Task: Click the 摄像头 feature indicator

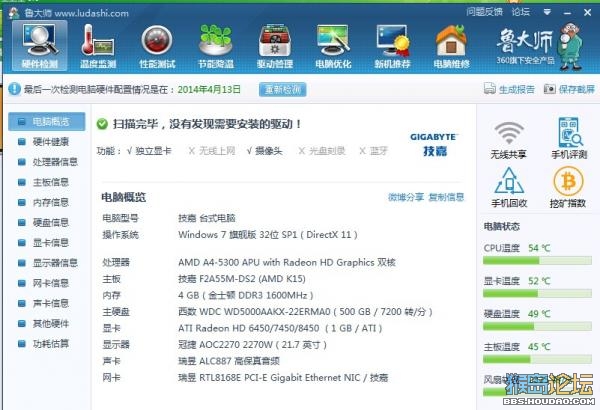Action: point(264,151)
